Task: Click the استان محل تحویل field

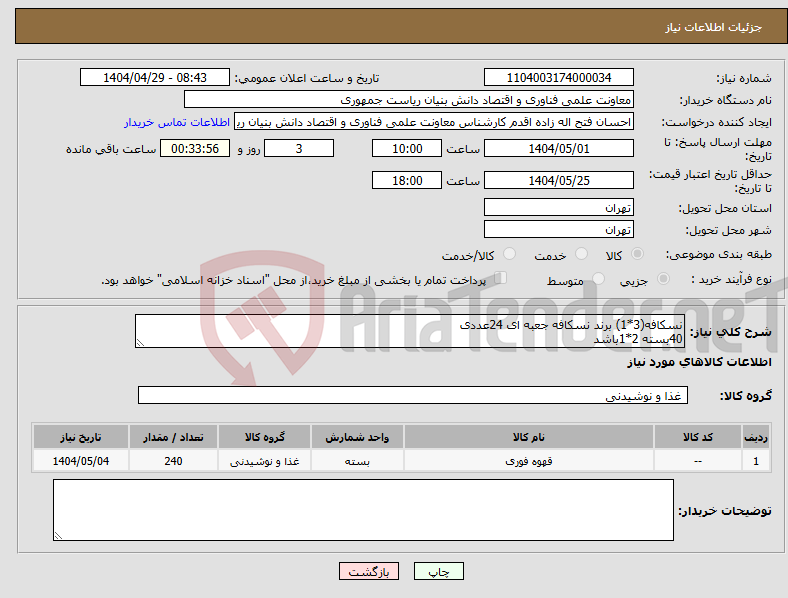Action: tap(559, 207)
